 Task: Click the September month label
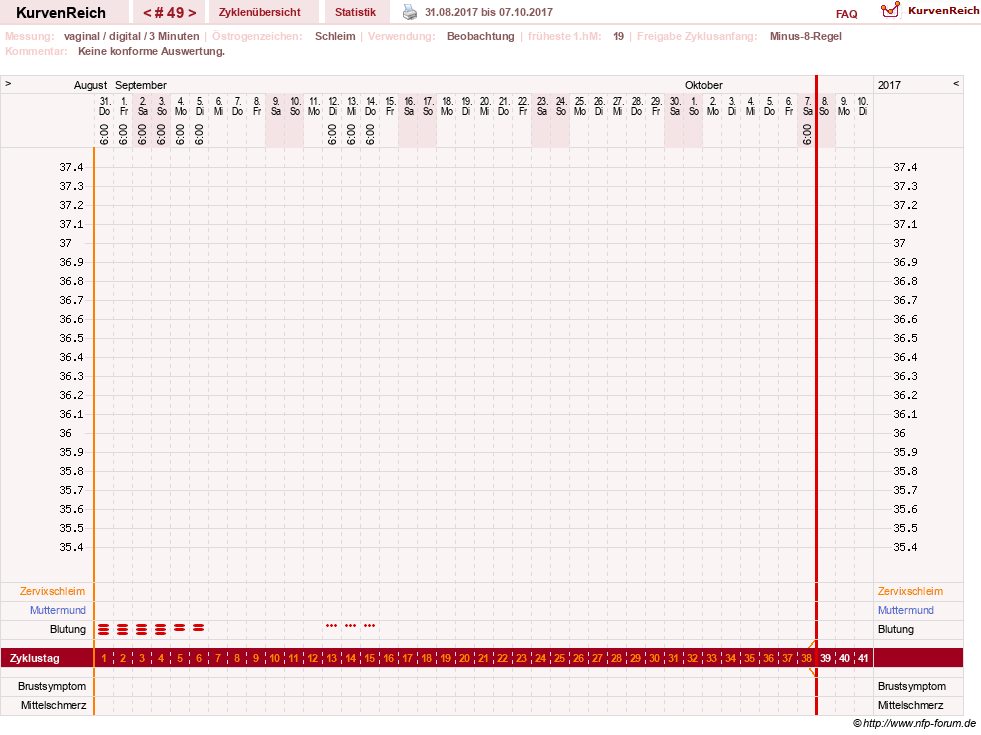[x=141, y=85]
